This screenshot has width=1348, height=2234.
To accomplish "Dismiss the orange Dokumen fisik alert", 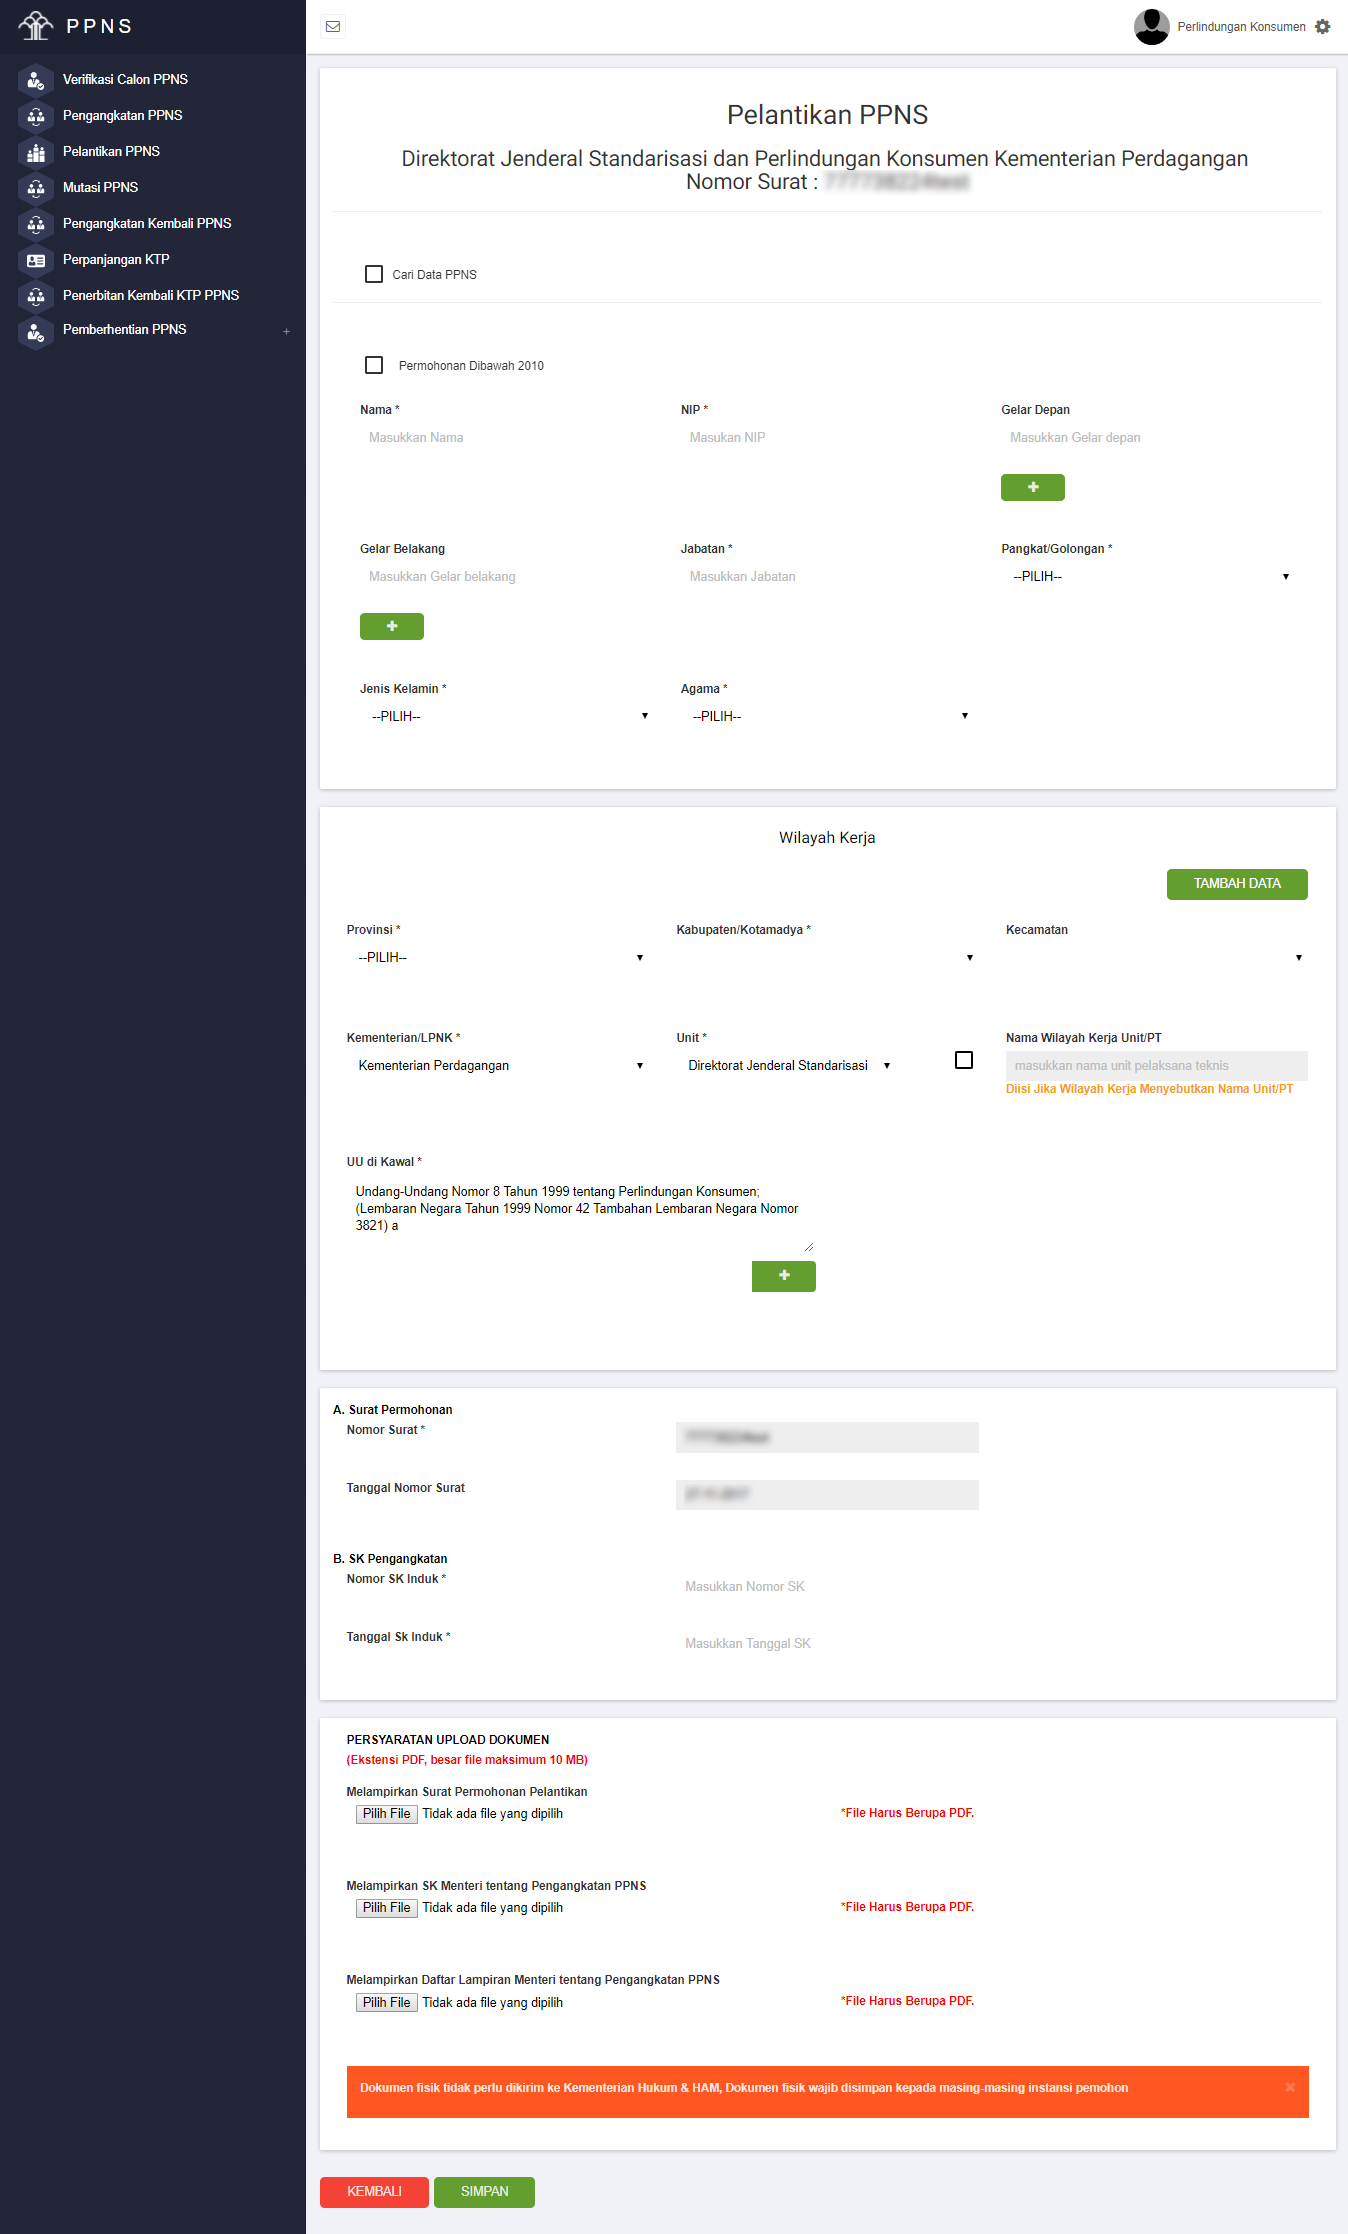I will pyautogui.click(x=1289, y=2087).
